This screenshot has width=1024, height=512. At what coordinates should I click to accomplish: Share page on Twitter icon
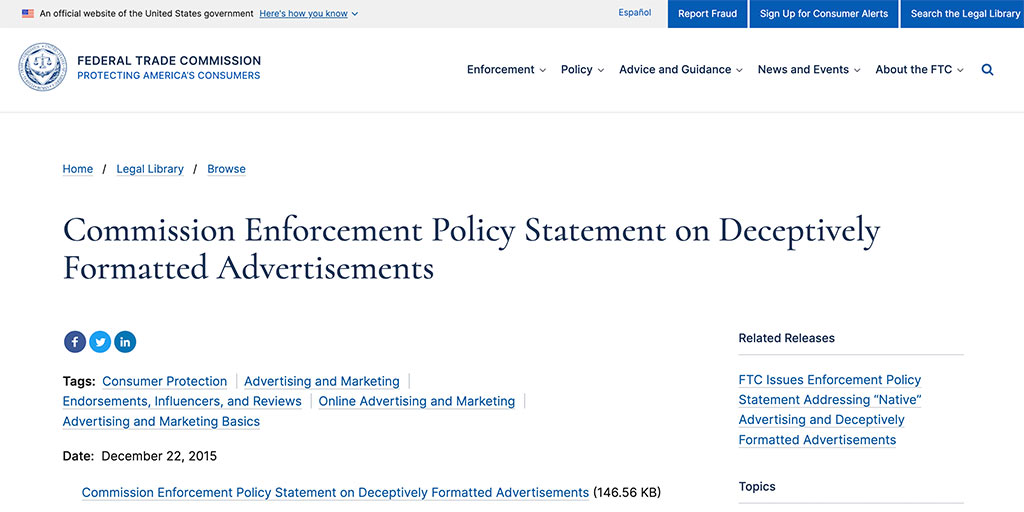pyautogui.click(x=100, y=342)
